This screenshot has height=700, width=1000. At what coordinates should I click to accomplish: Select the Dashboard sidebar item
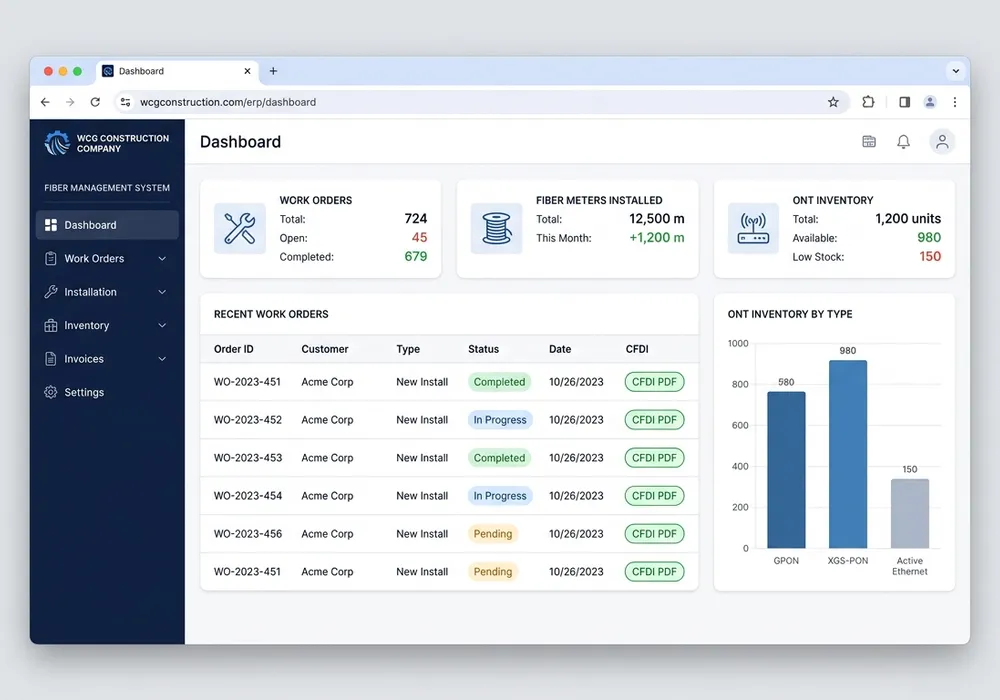tap(107, 225)
